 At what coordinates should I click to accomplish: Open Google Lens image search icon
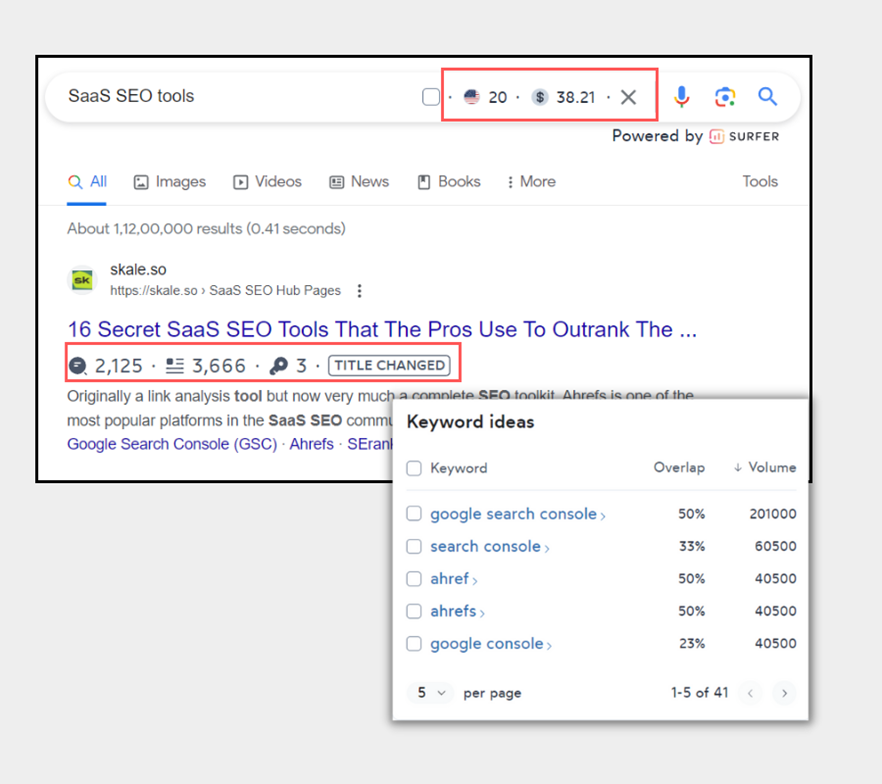point(725,96)
